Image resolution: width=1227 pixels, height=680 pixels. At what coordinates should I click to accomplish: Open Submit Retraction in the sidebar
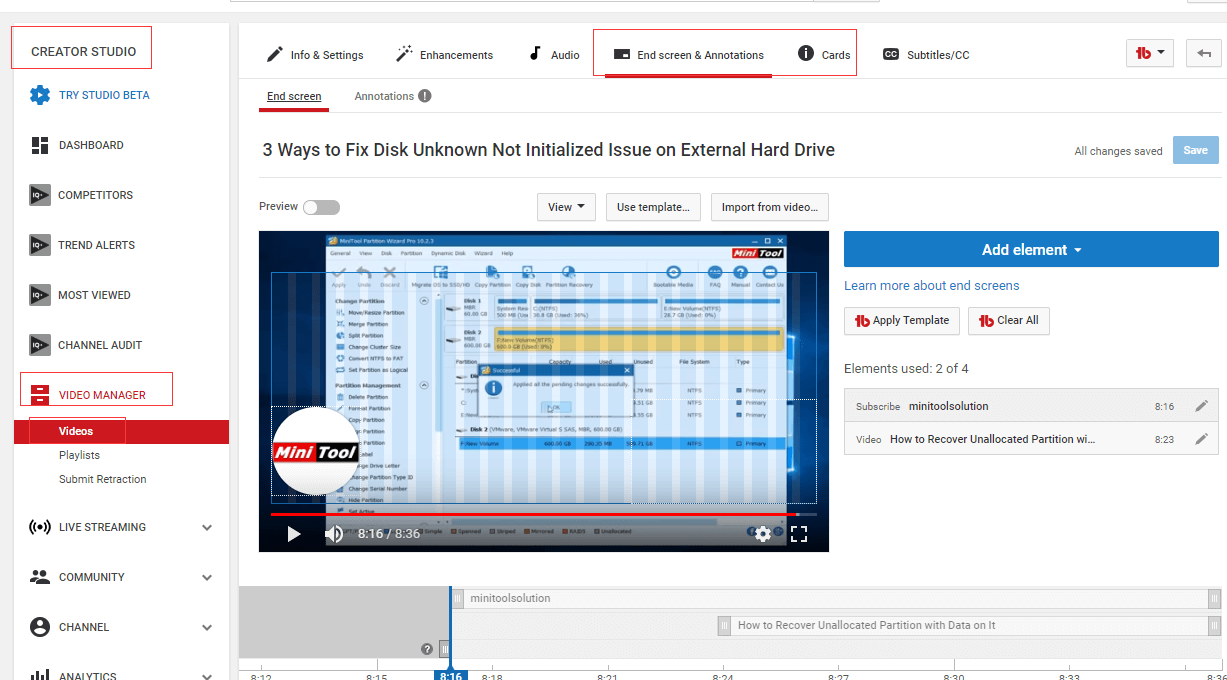102,479
